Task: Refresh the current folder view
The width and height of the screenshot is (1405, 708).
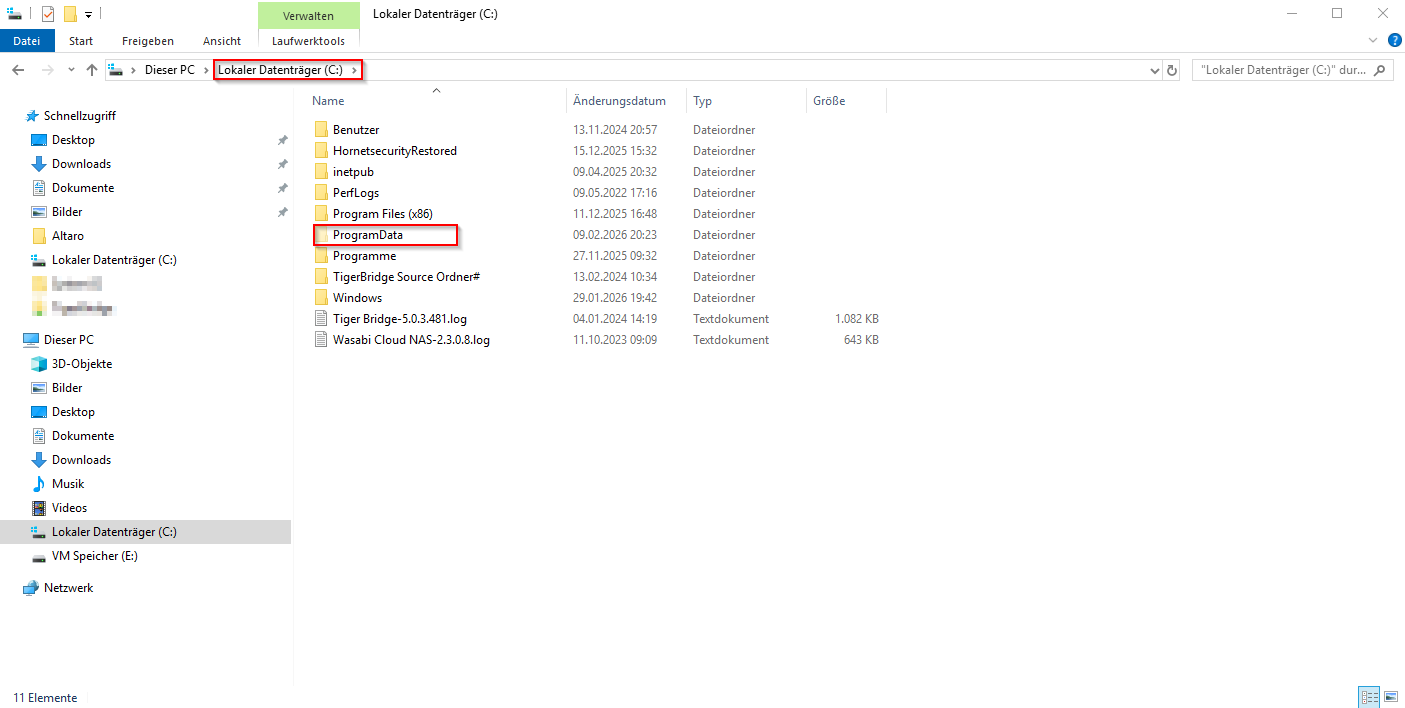Action: tap(1172, 70)
